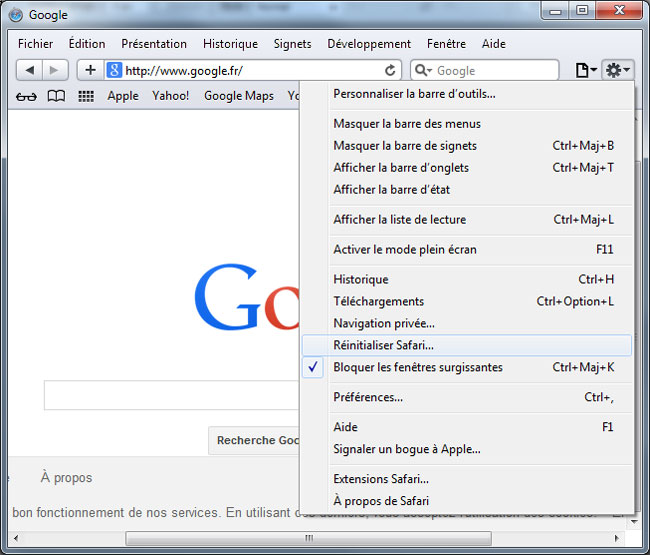This screenshot has height=555, width=650.
Task: Click the horizontal scrollbar right arrow
Action: point(616,538)
